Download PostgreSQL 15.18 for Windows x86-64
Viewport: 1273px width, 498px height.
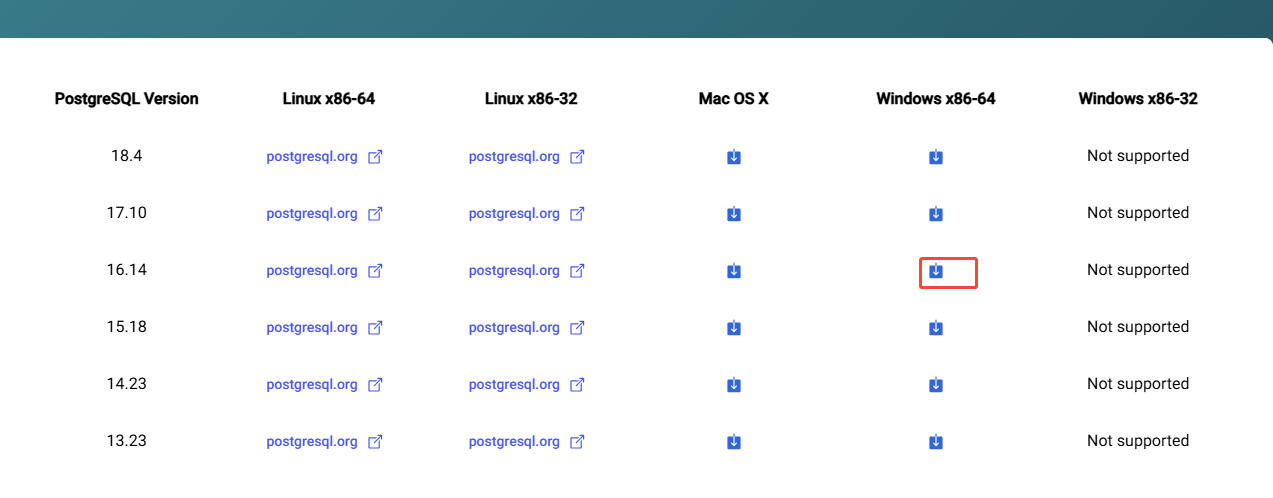[936, 328]
